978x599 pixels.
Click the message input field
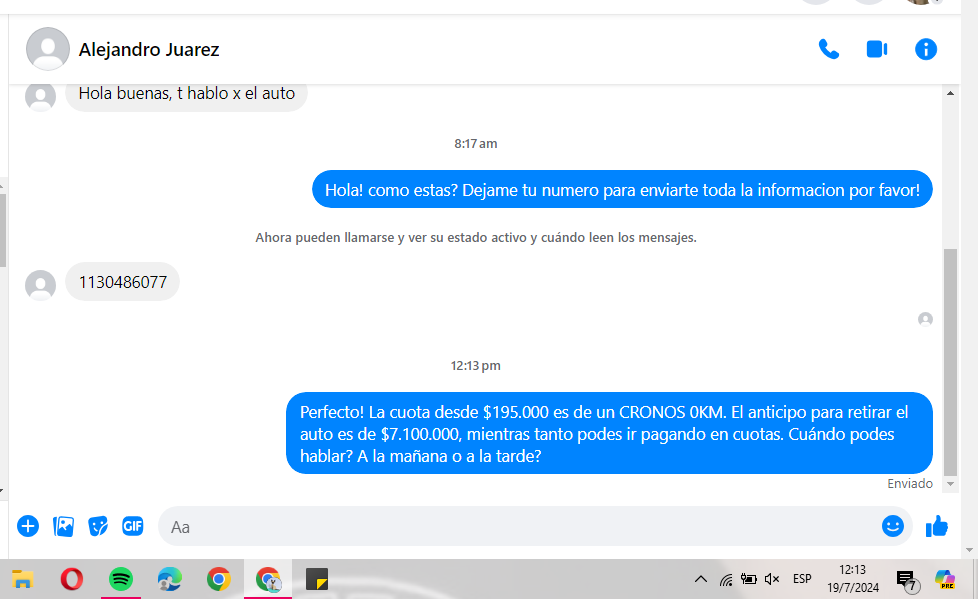click(520, 526)
